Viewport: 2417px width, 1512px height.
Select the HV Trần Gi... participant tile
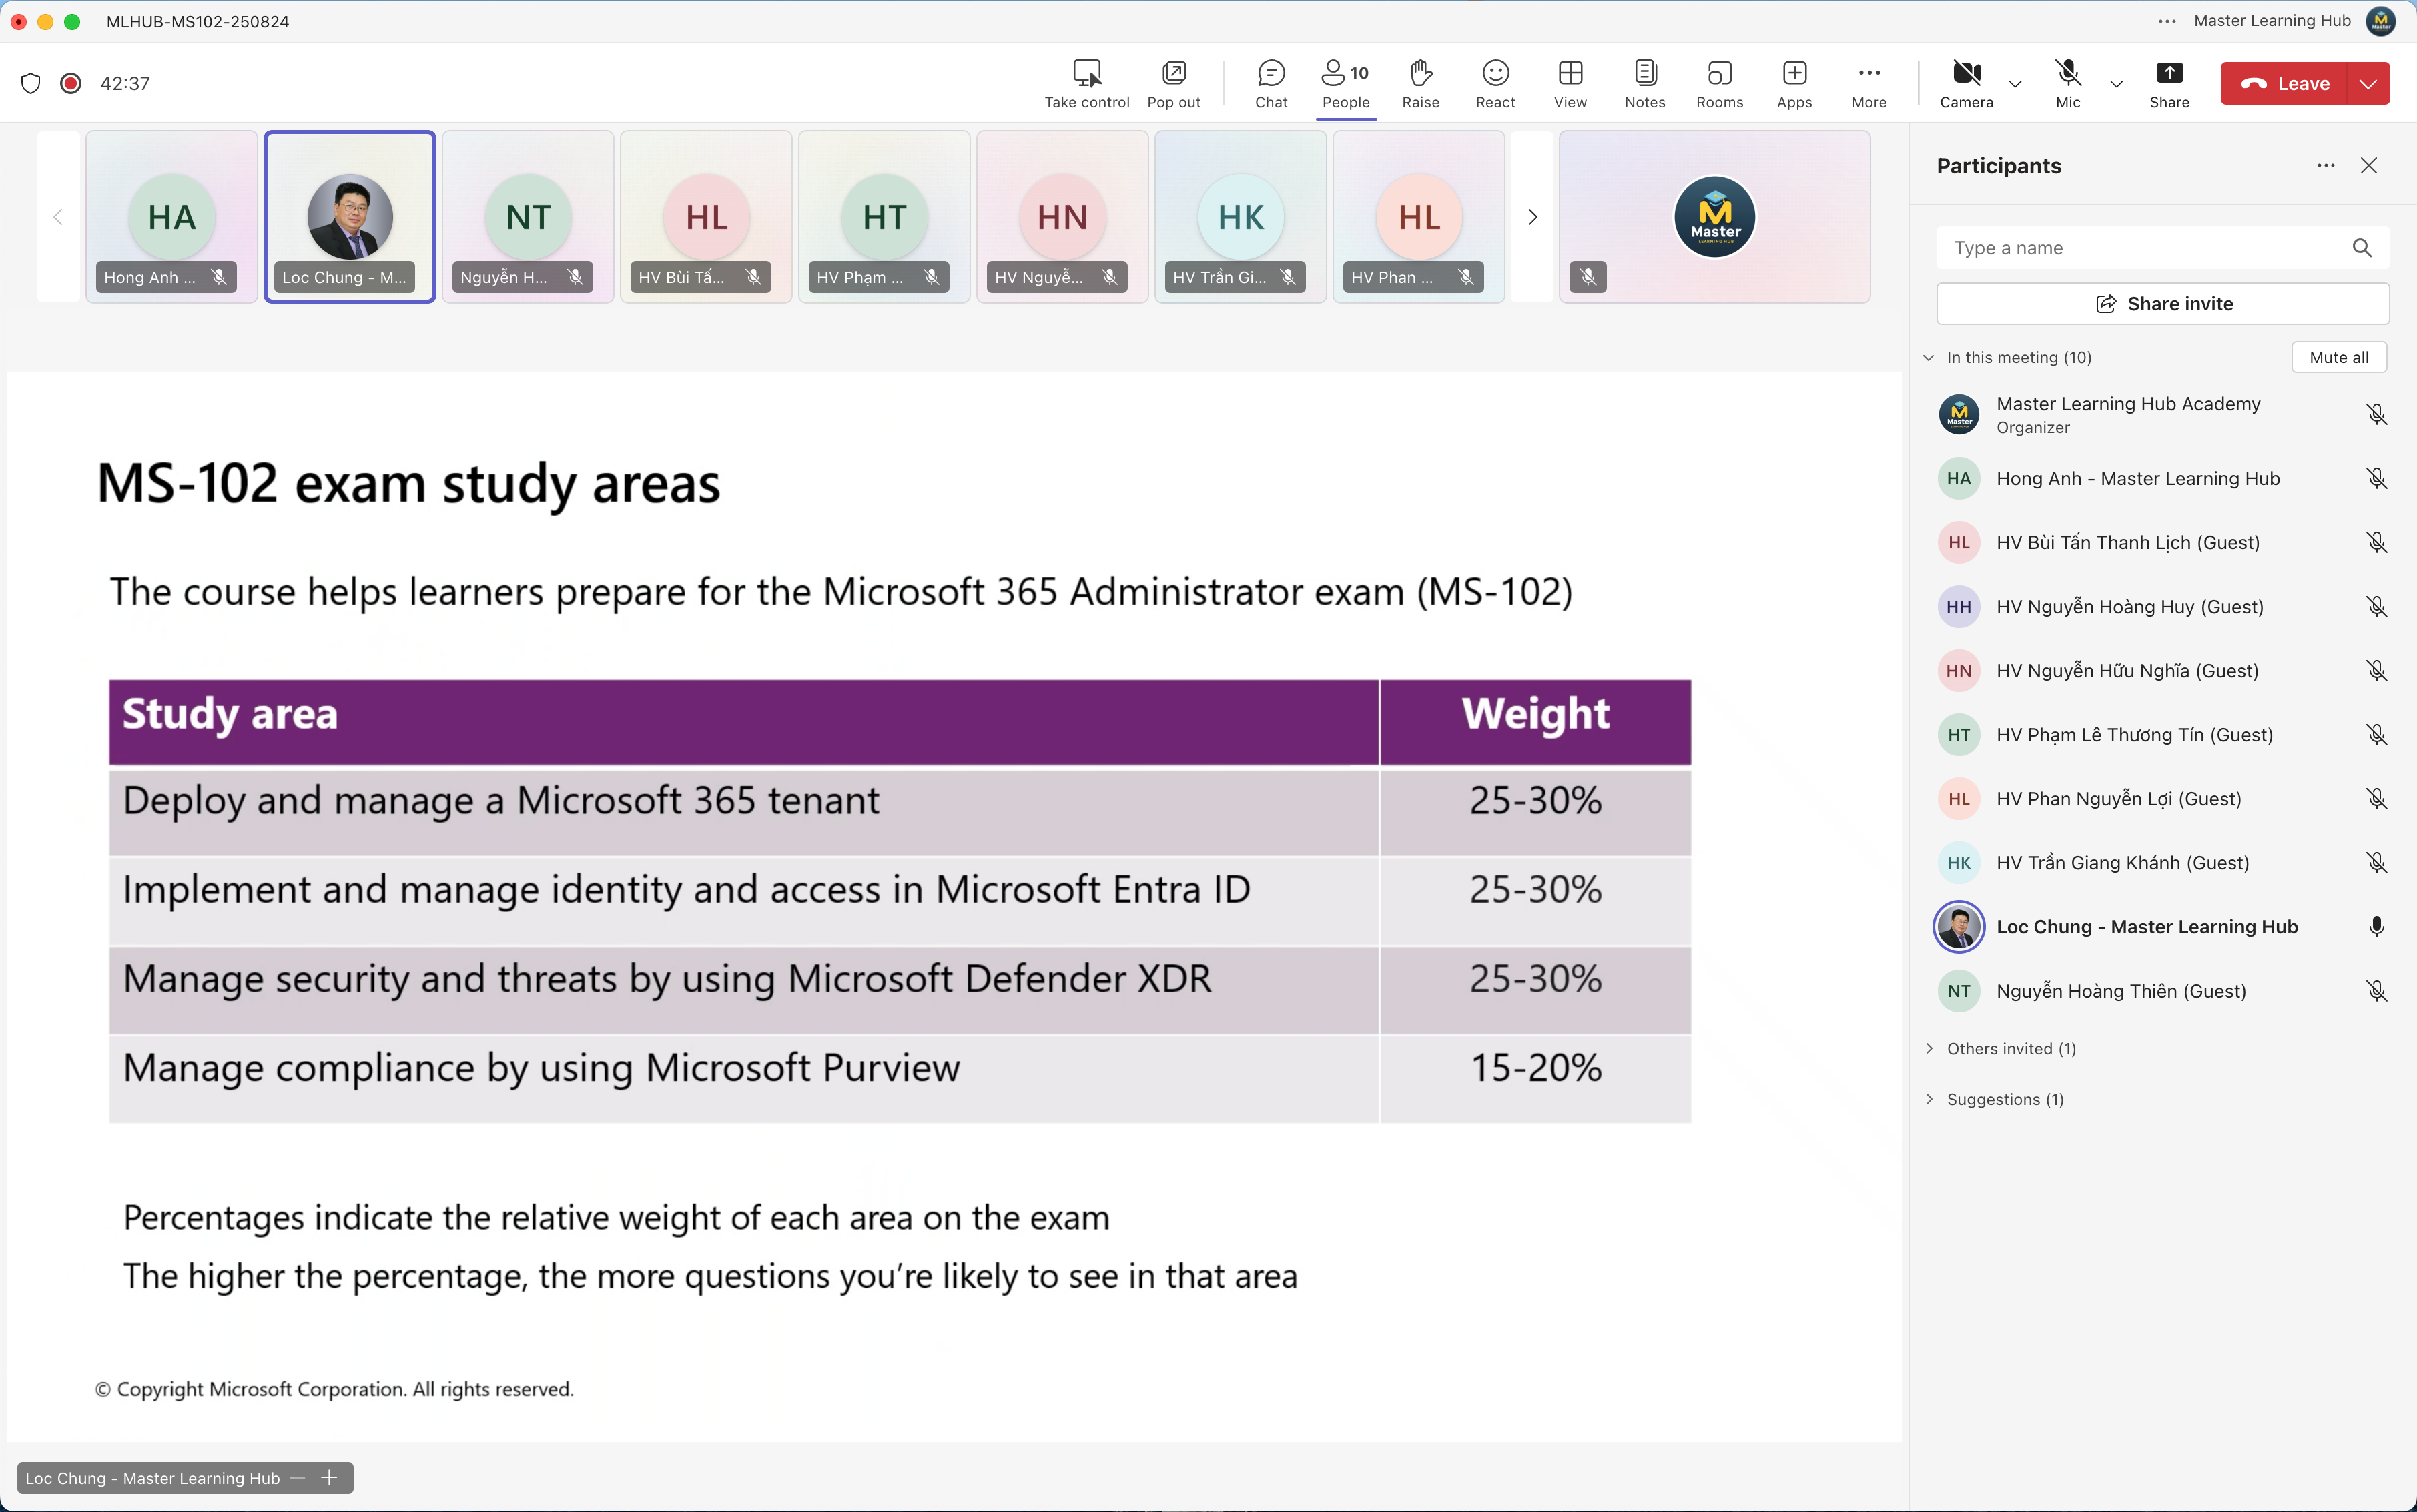[x=1241, y=217]
